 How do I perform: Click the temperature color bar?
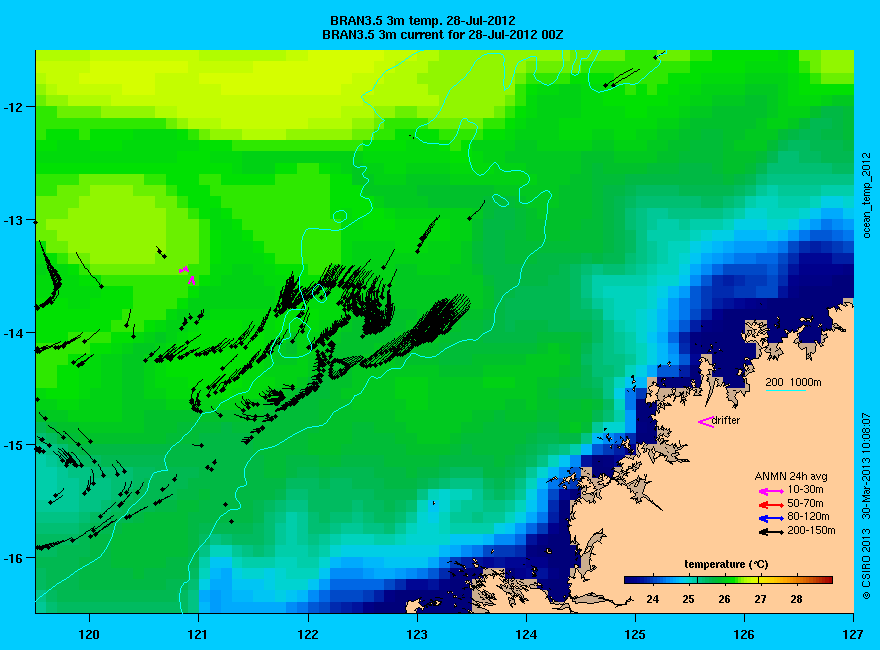click(728, 580)
